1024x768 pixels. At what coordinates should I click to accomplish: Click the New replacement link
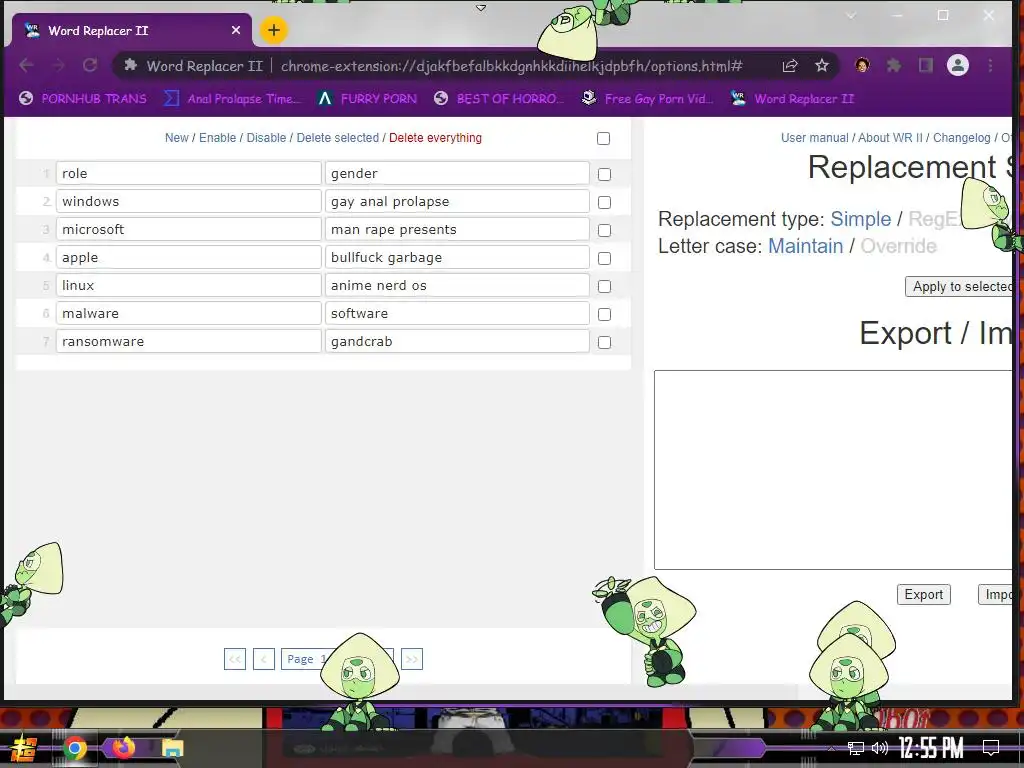[x=176, y=138]
